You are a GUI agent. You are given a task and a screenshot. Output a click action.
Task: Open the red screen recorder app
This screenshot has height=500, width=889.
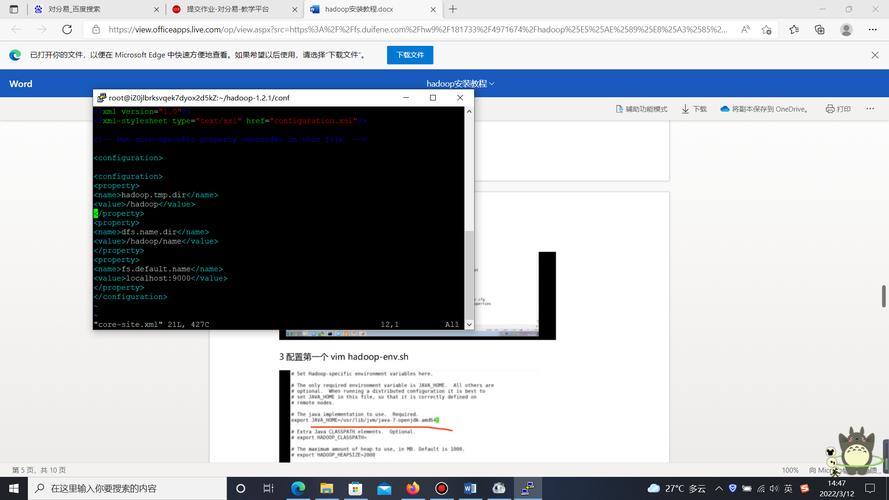point(442,488)
